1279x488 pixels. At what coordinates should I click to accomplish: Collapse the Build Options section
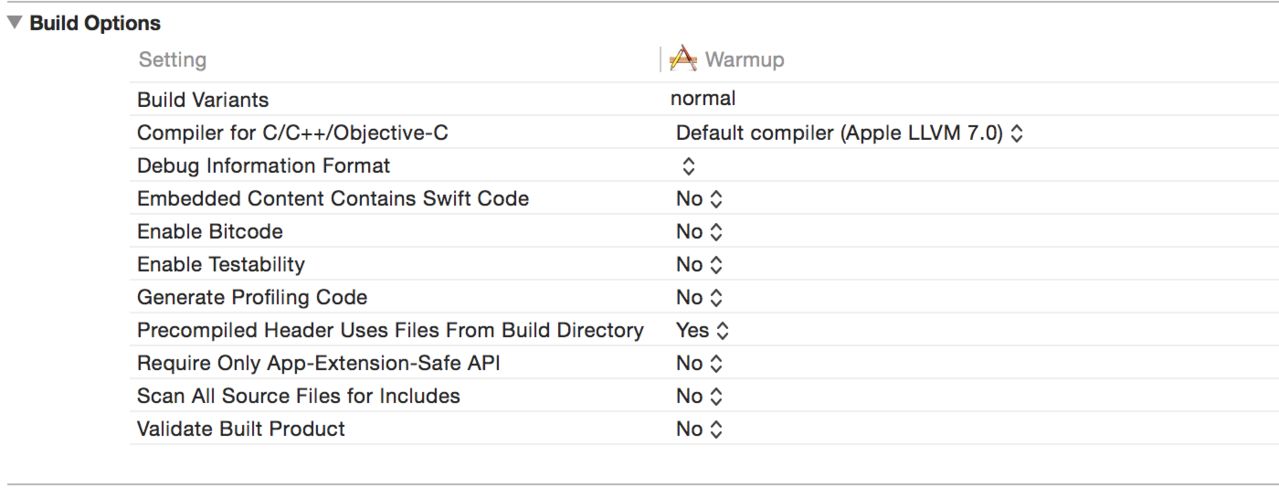click(14, 23)
